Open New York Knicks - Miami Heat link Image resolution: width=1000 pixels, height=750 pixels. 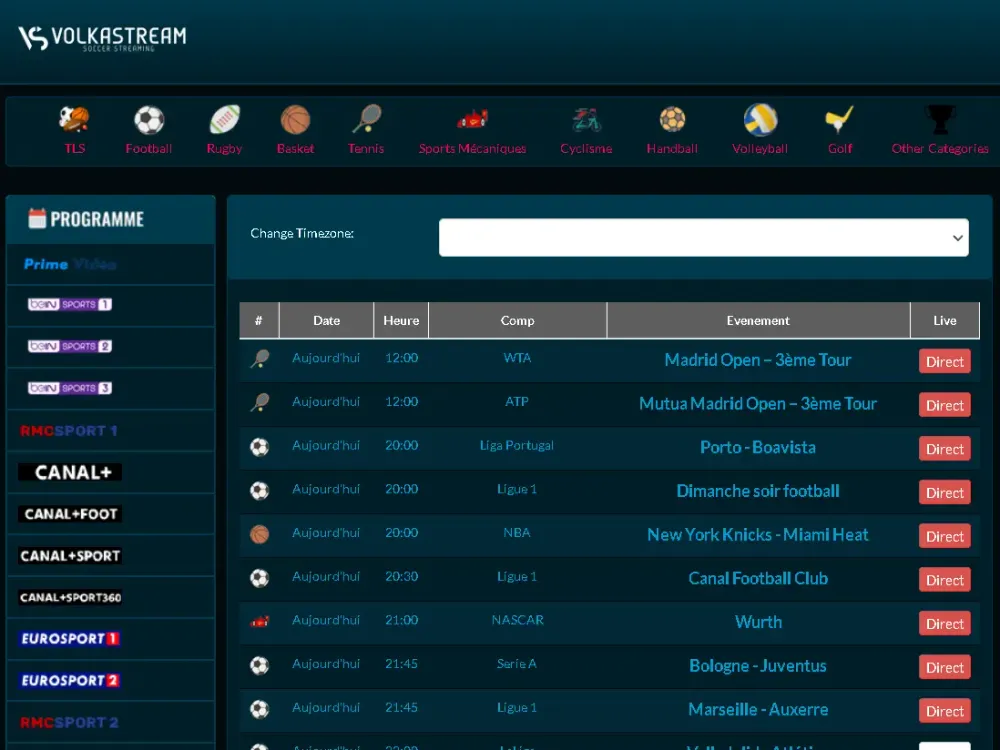point(758,535)
